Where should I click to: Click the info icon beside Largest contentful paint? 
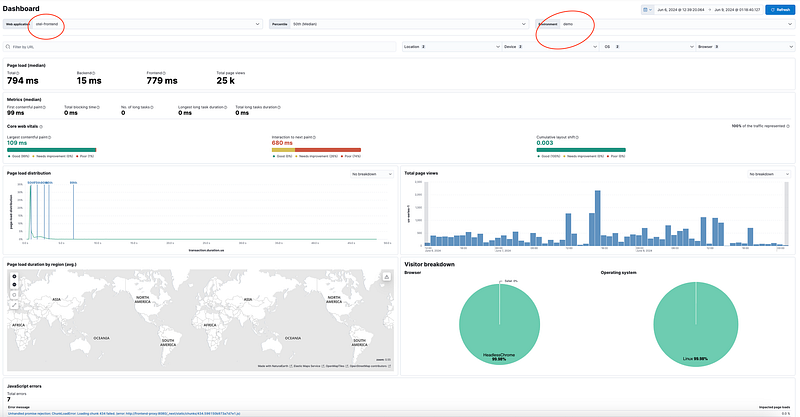(49, 137)
